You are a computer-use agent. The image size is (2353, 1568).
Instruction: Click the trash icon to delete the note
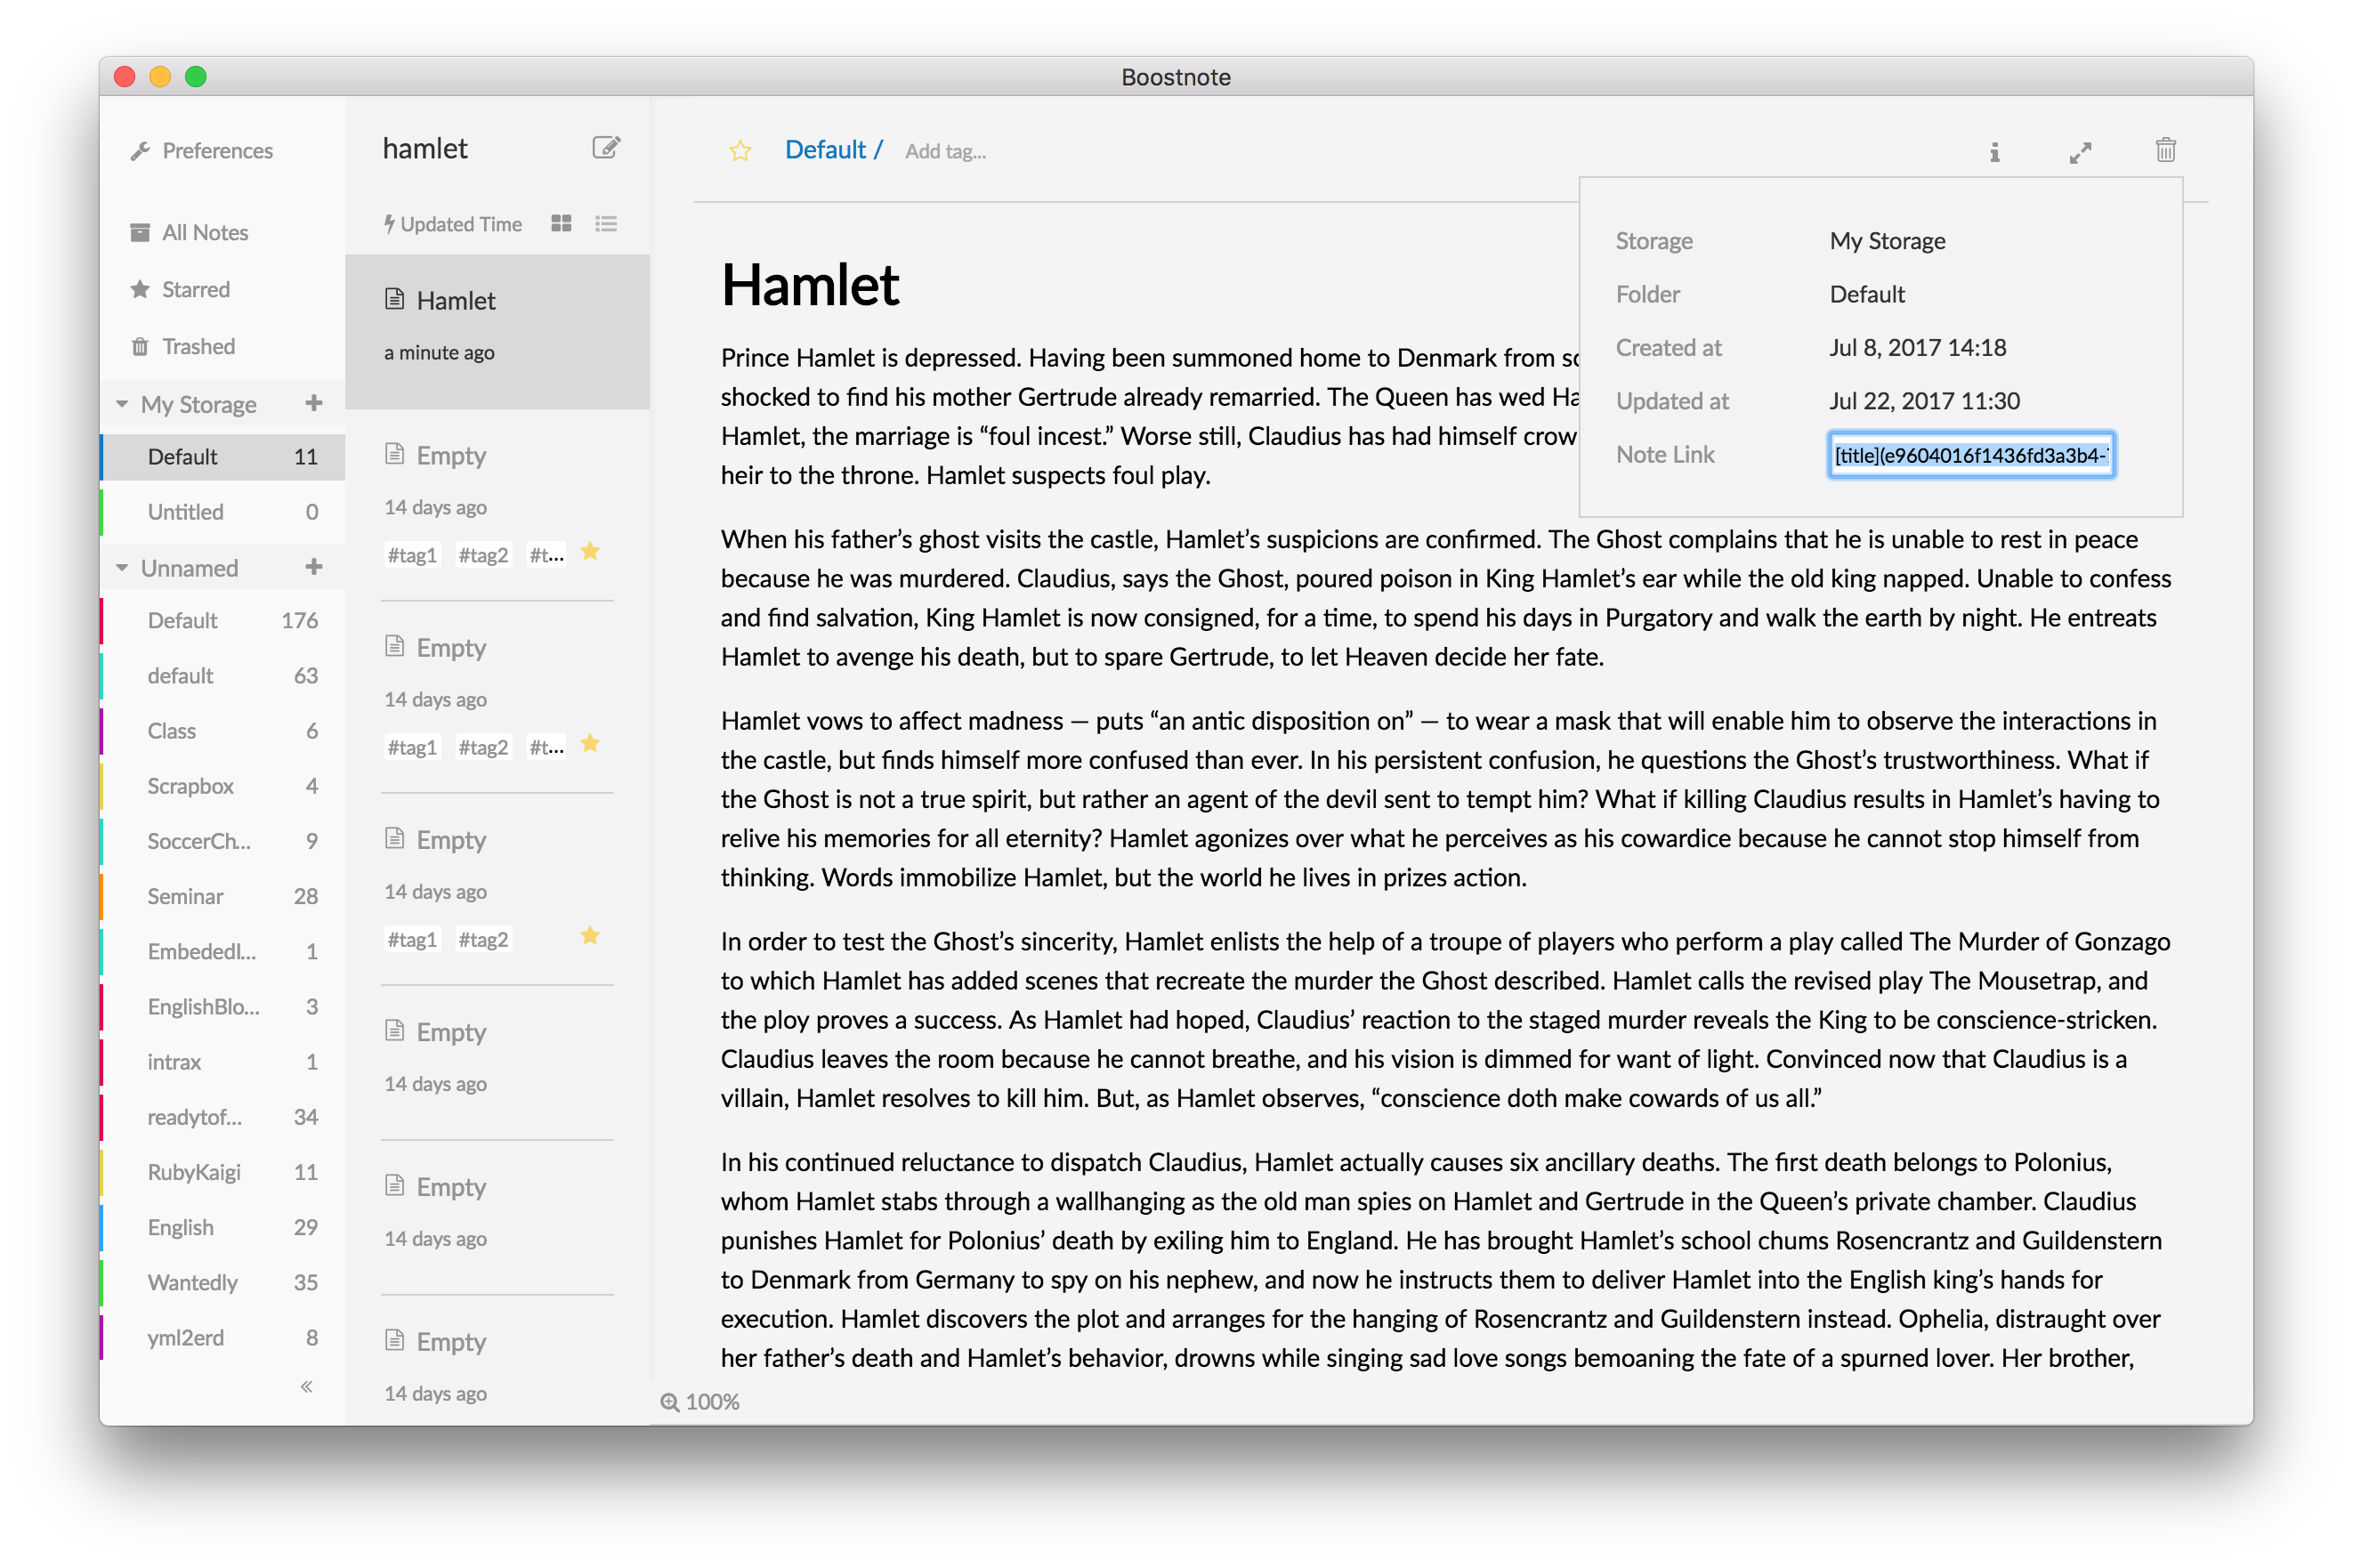click(x=2165, y=150)
